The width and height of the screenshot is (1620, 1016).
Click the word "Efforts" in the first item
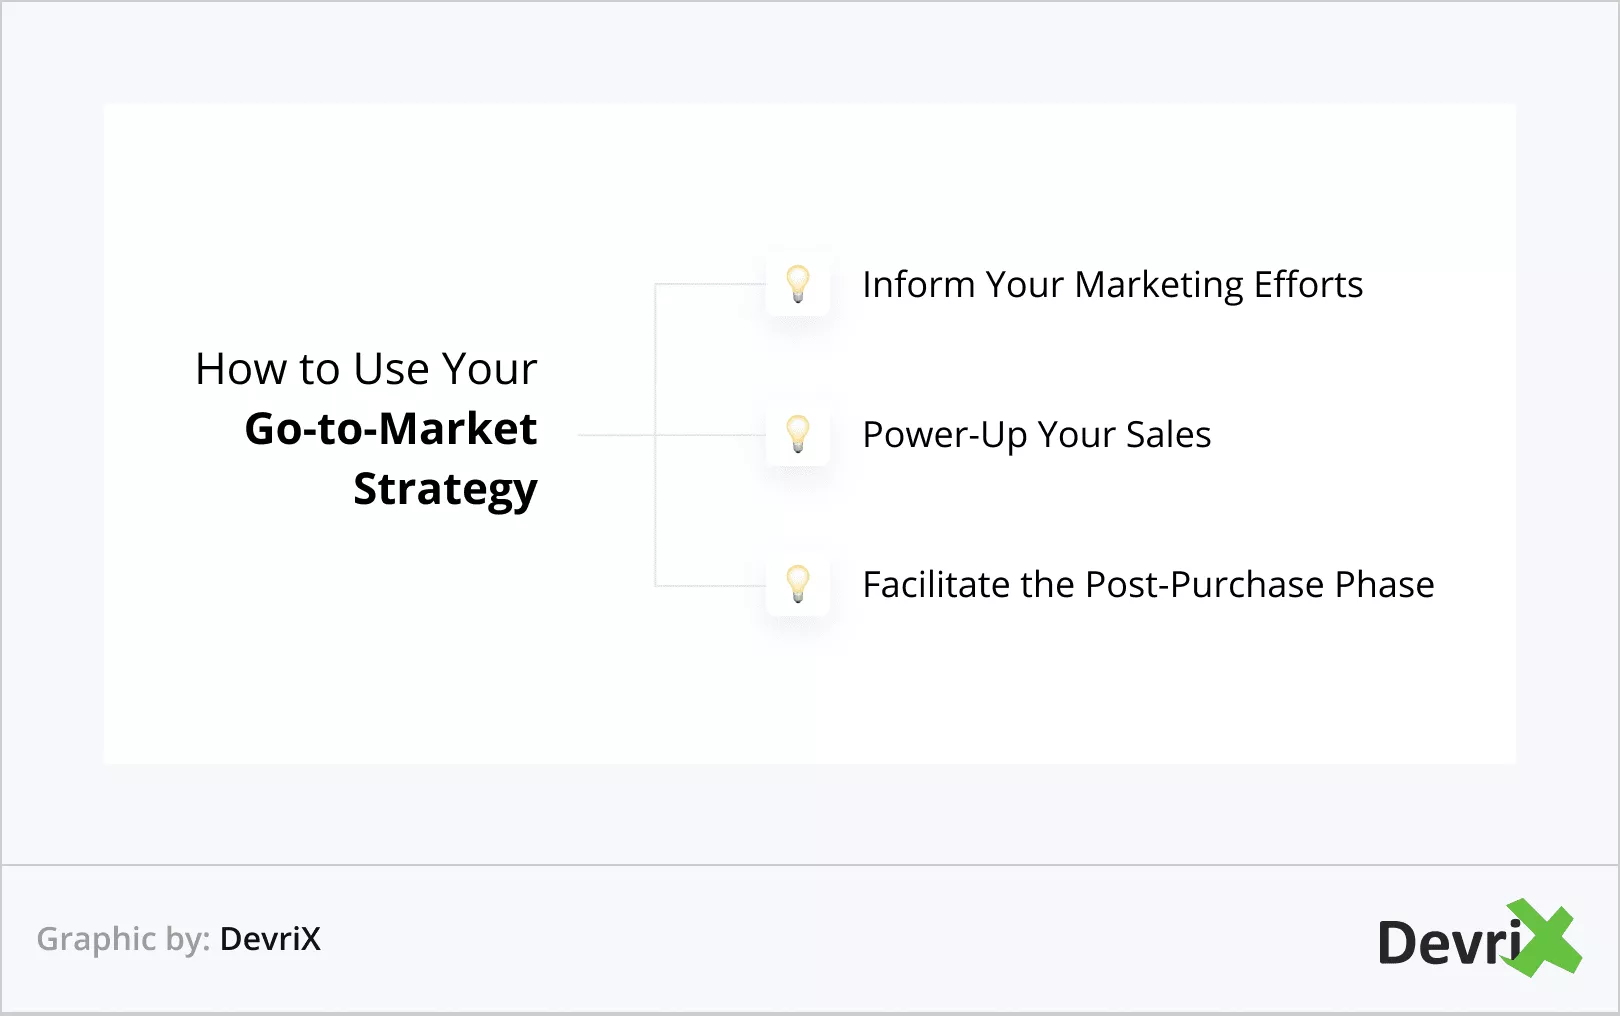tap(1308, 285)
